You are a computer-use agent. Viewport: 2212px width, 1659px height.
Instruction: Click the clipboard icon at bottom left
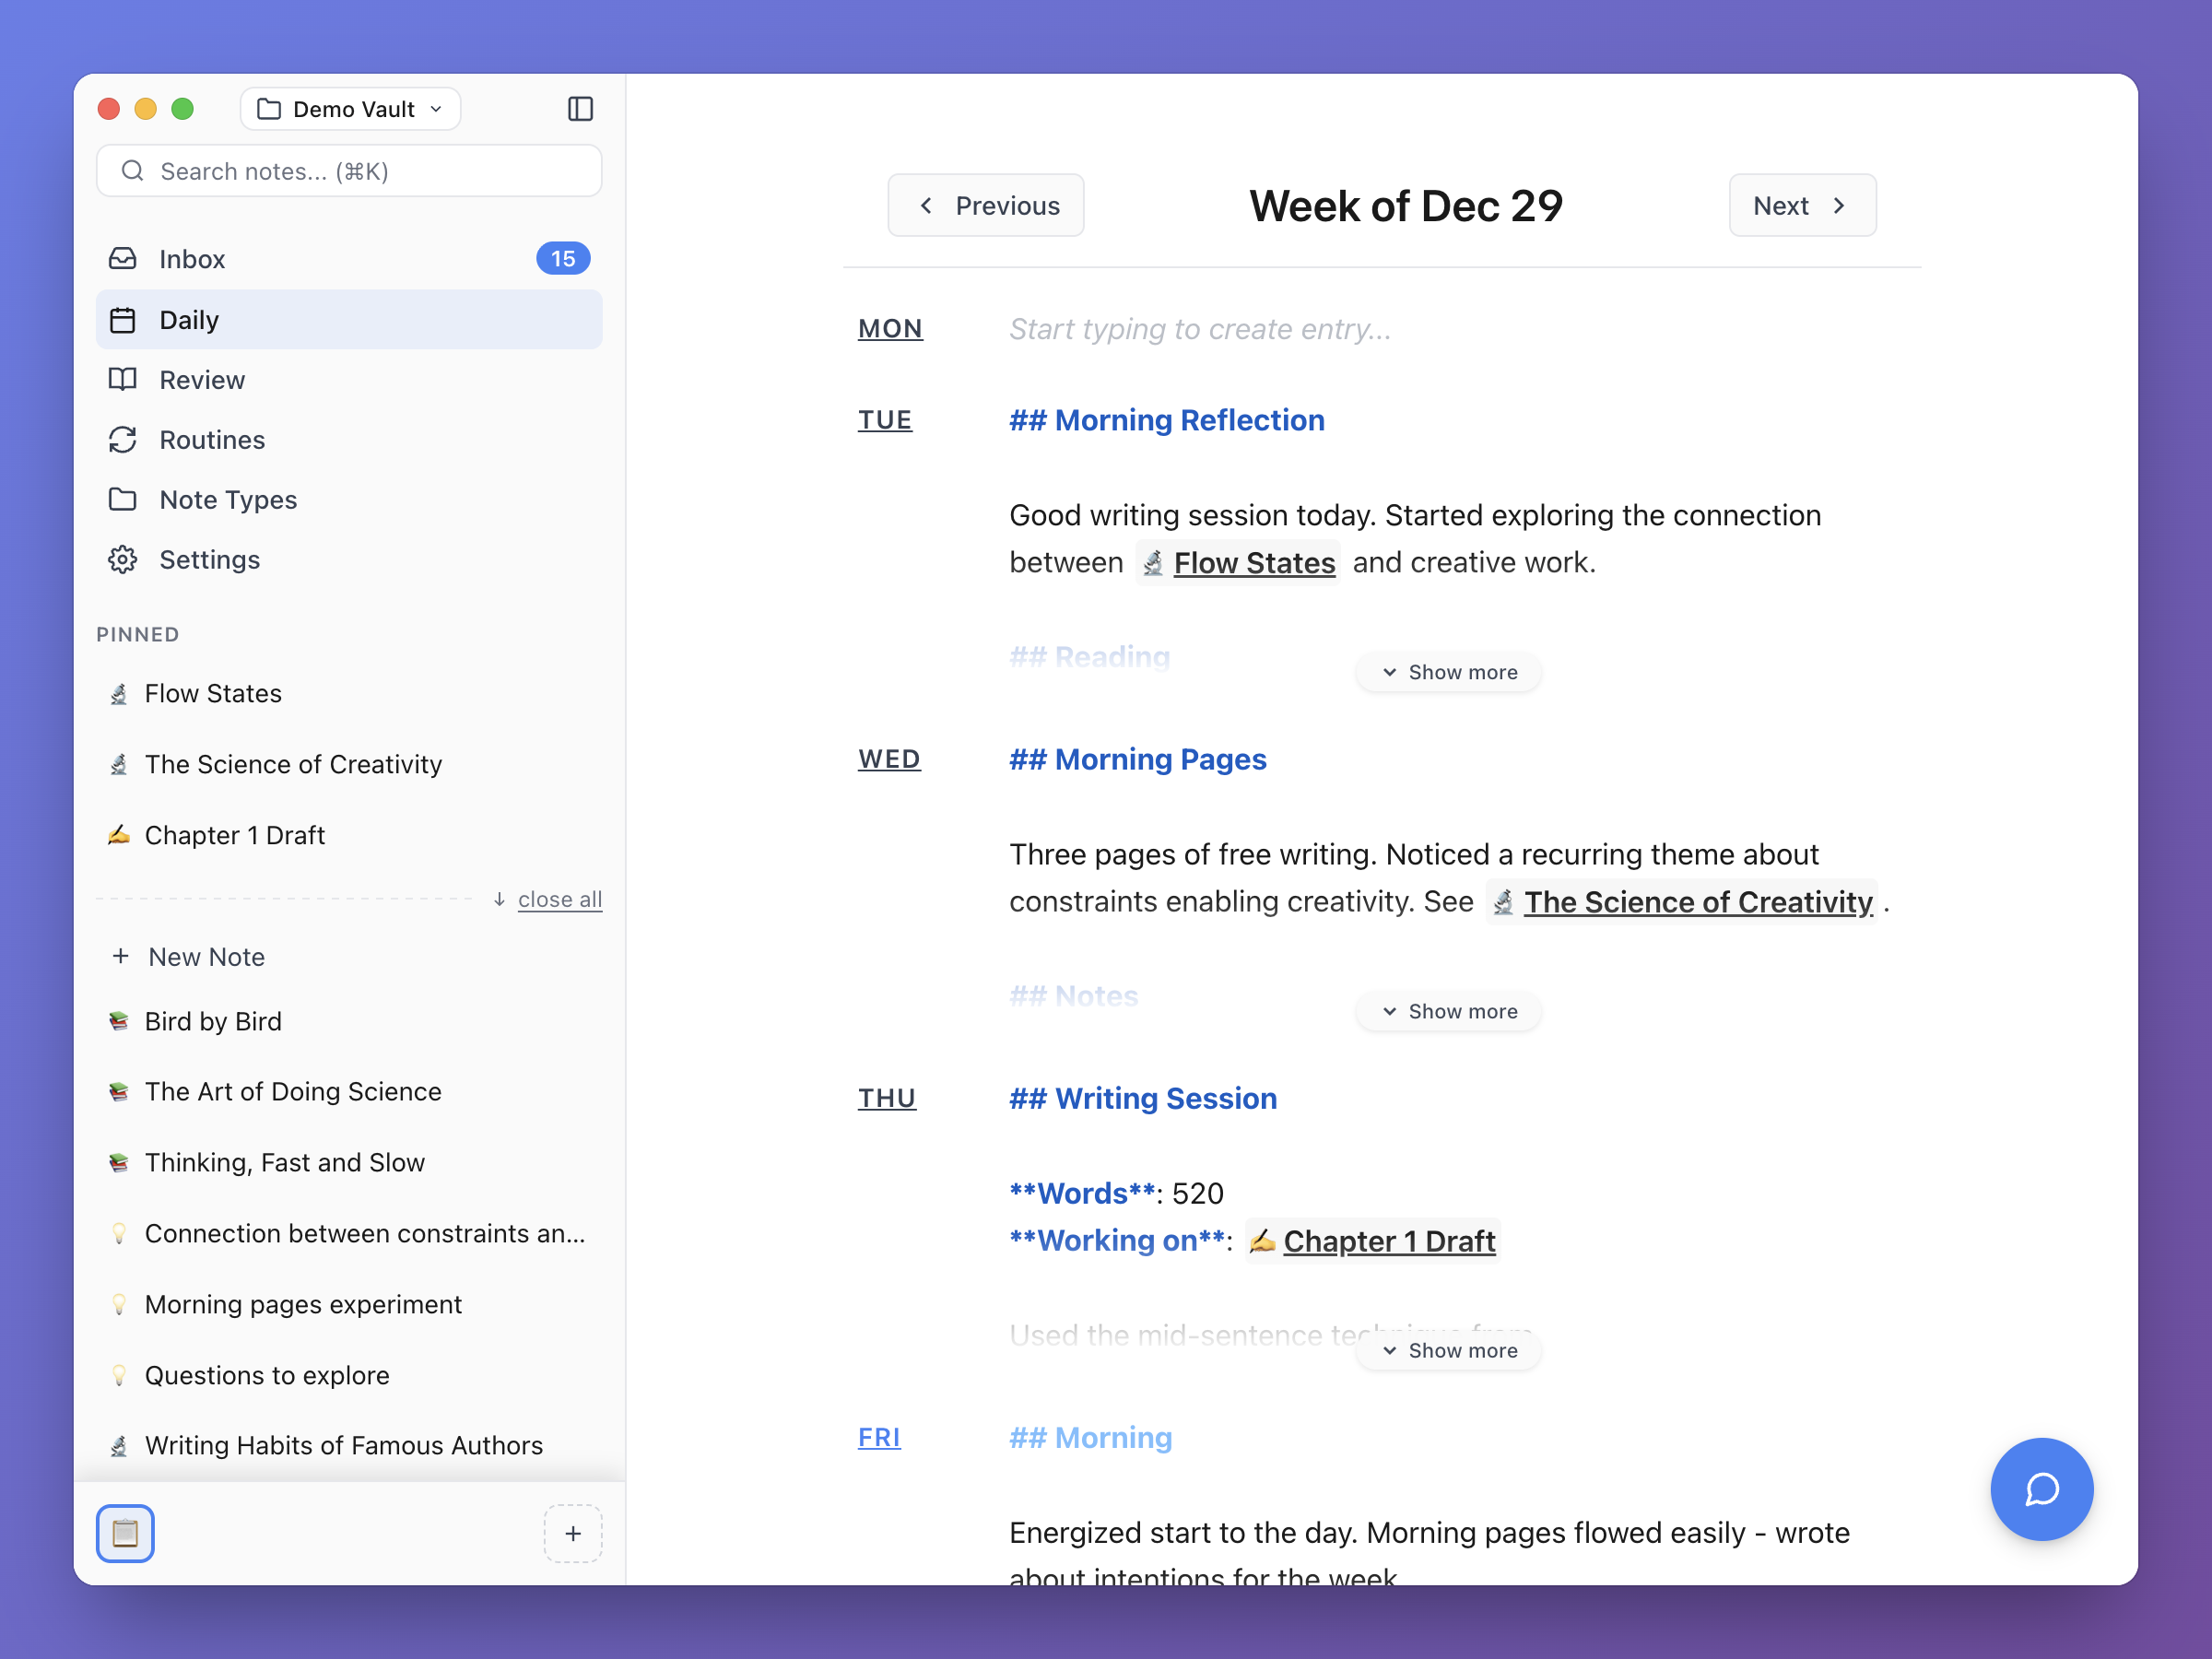tap(125, 1533)
